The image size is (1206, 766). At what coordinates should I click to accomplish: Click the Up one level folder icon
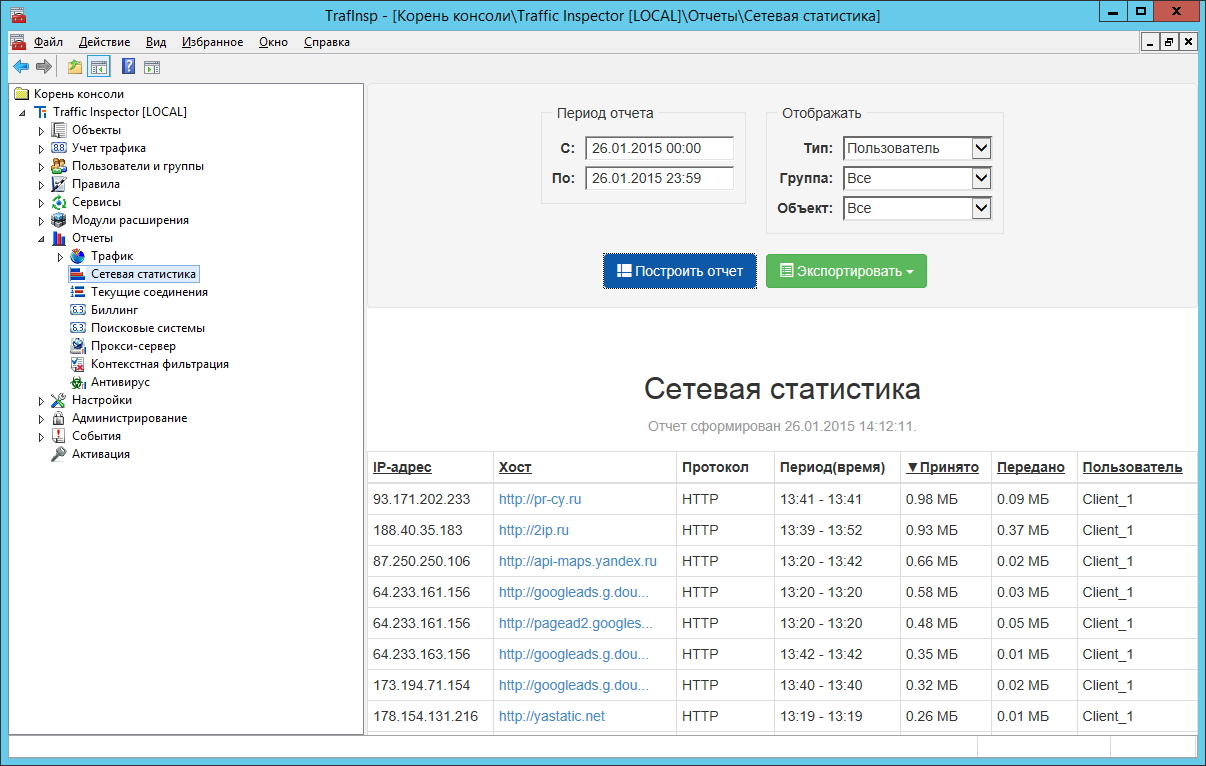[75, 67]
